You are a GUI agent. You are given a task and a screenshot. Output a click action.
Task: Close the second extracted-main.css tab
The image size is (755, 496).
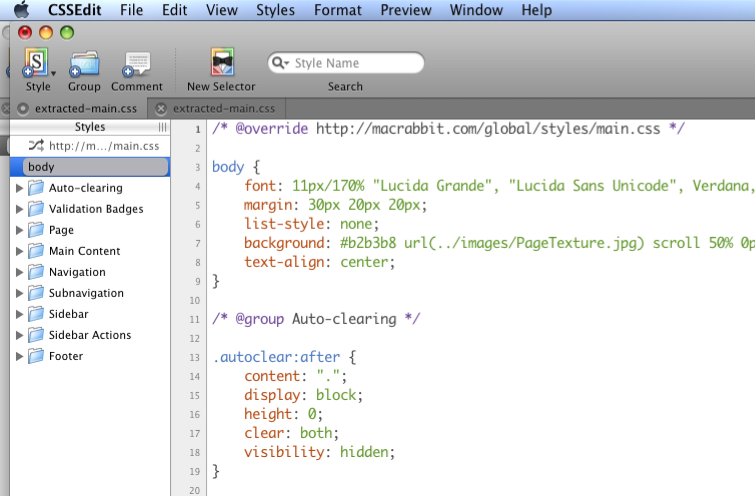[x=161, y=108]
